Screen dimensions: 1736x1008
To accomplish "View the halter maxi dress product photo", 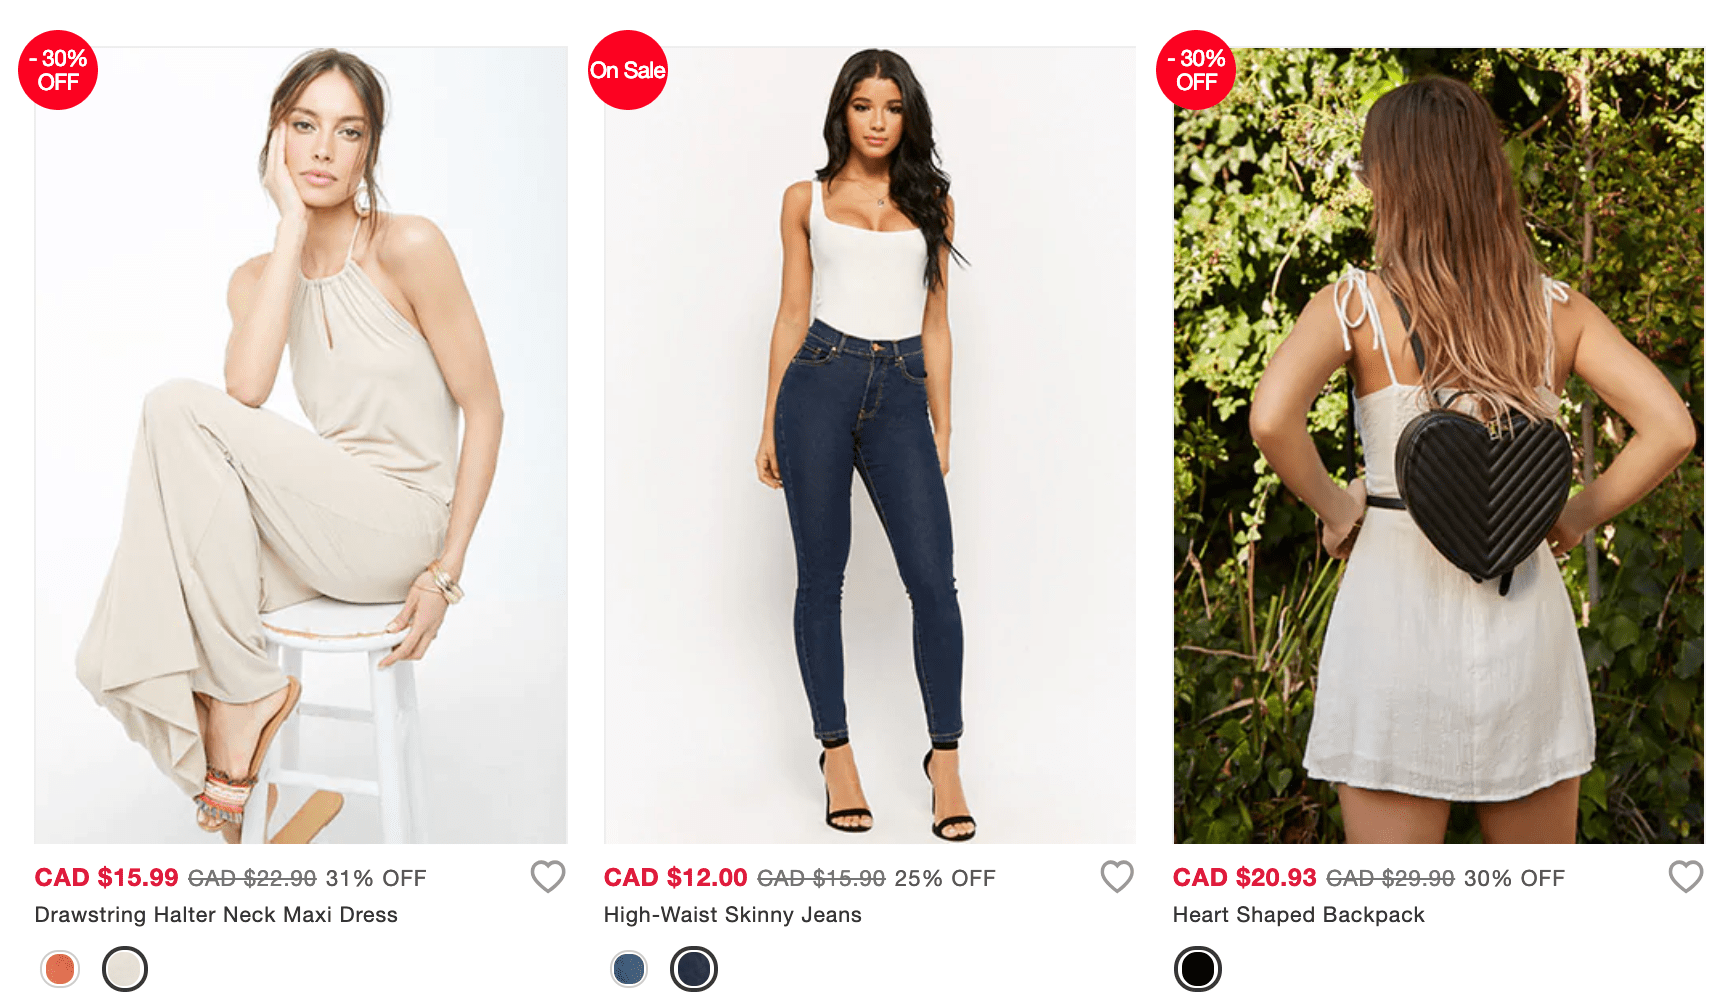I will point(301,445).
